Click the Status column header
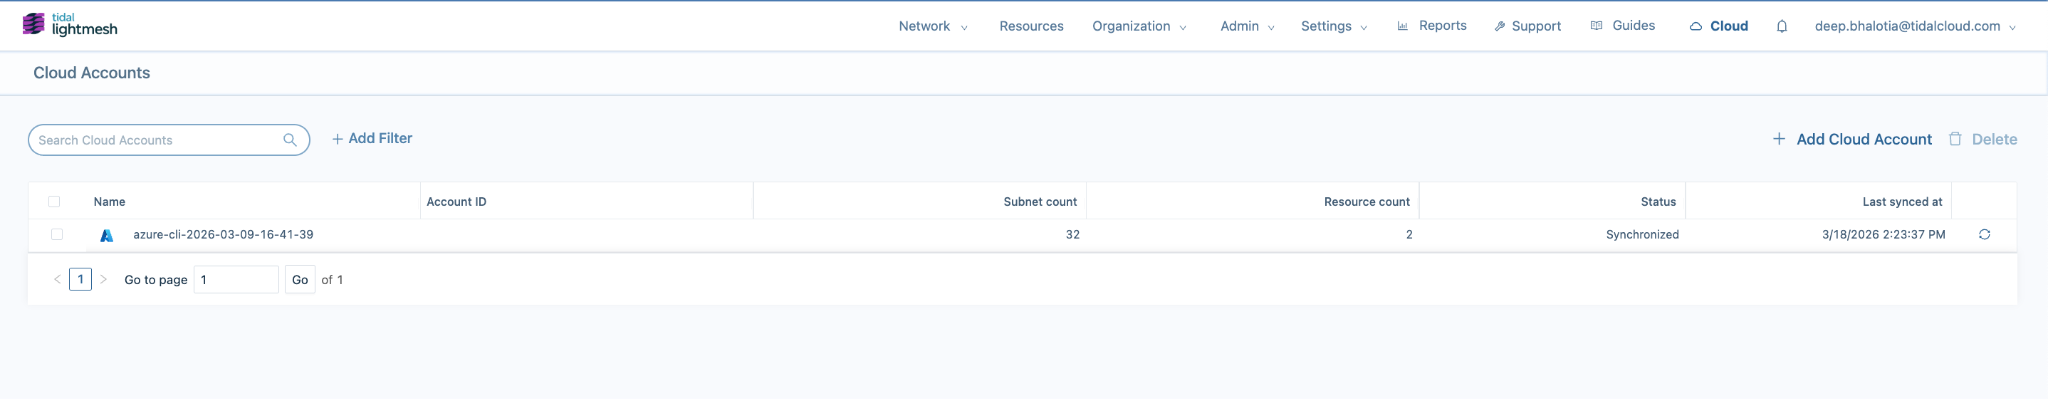The width and height of the screenshot is (2048, 399). pyautogui.click(x=1658, y=201)
